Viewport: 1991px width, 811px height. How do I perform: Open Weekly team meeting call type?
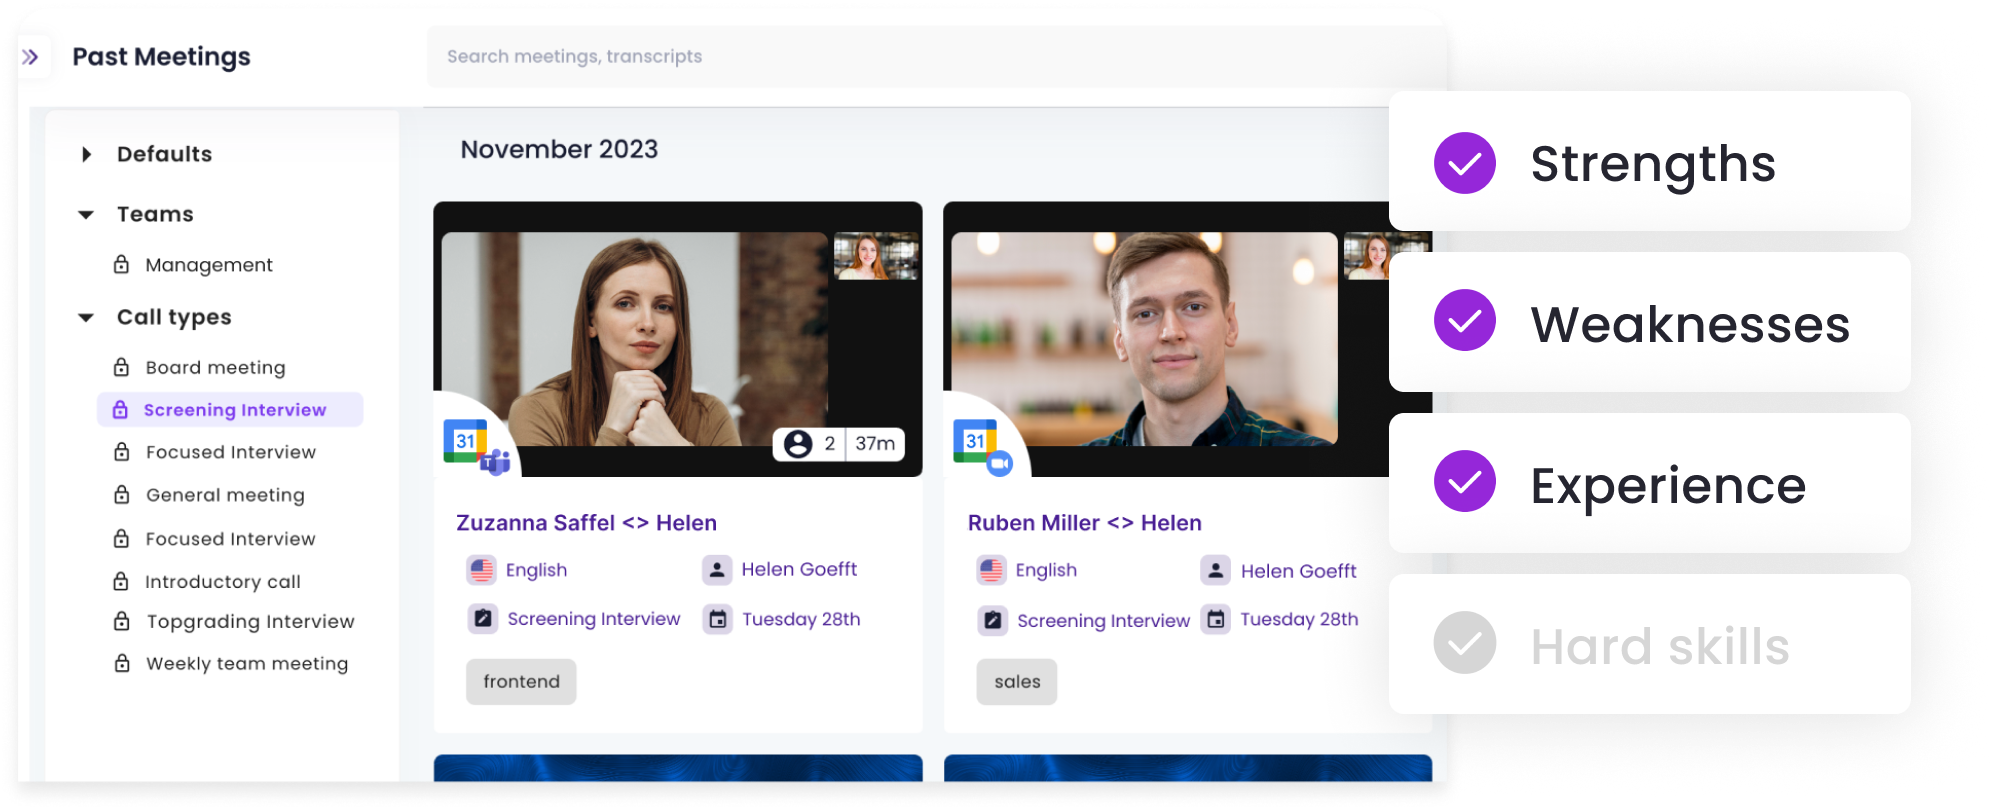click(x=246, y=664)
